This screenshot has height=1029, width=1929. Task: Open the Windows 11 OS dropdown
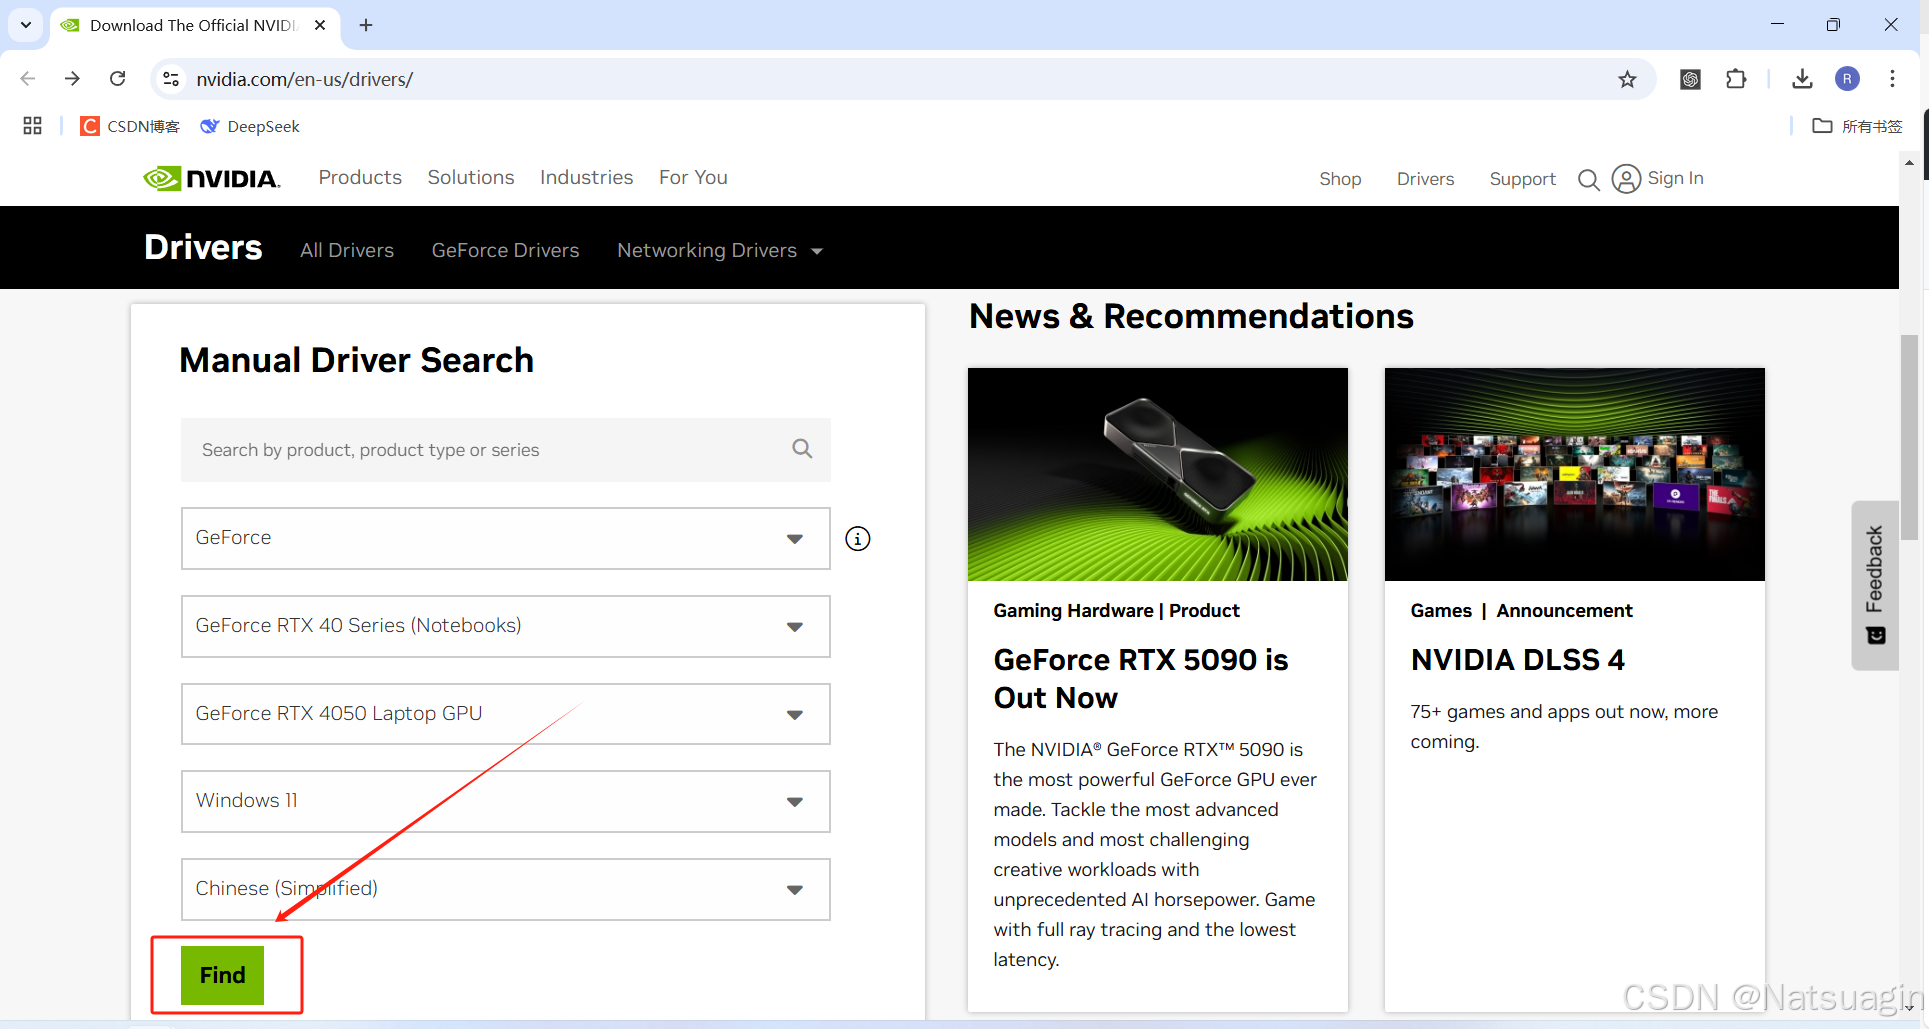click(x=505, y=801)
